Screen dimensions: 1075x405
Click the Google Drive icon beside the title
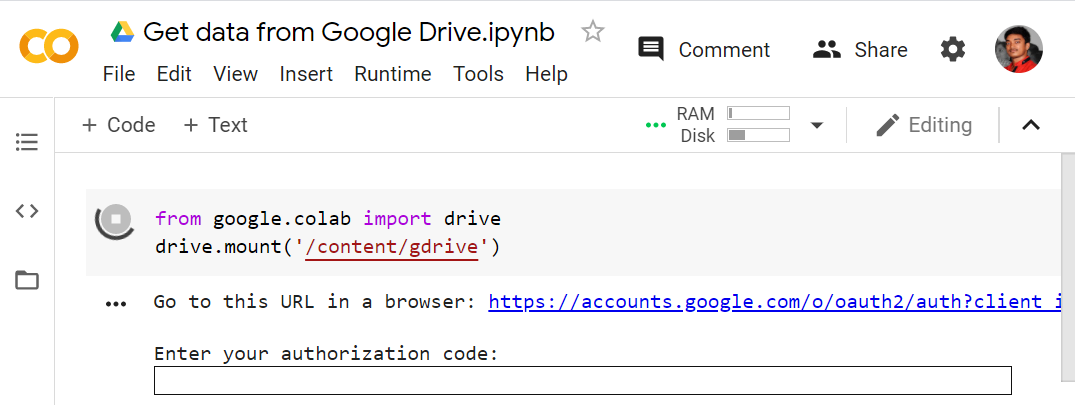[x=123, y=32]
